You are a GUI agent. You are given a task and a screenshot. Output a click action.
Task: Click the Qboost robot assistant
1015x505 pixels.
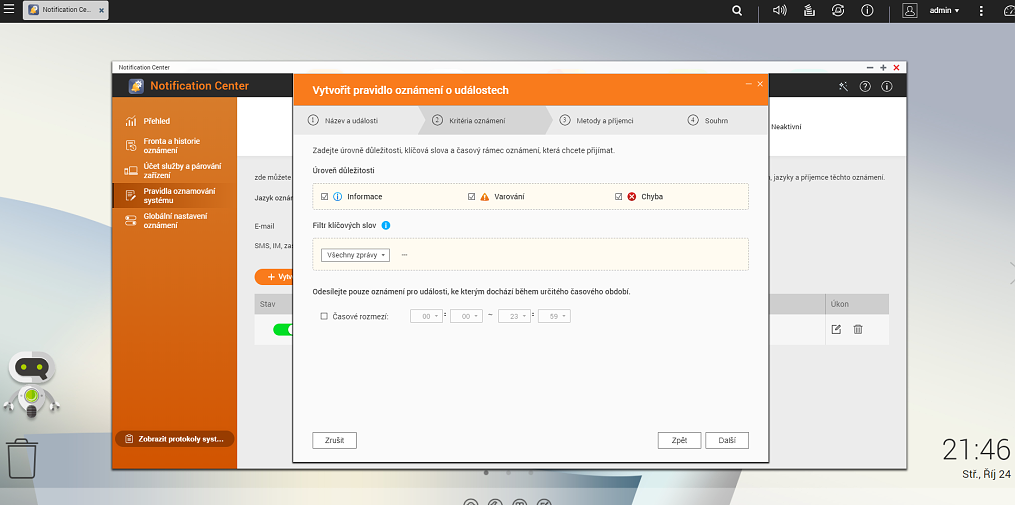pyautogui.click(x=32, y=386)
